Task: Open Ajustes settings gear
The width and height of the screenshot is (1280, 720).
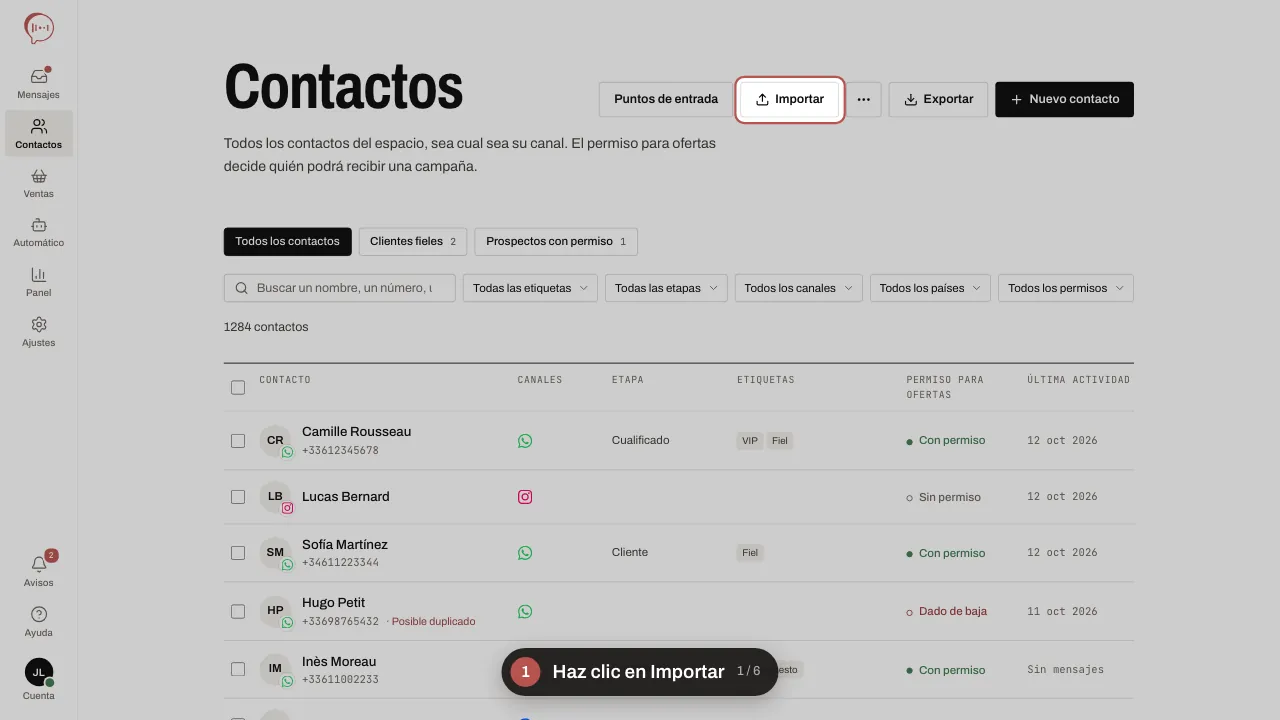Action: point(39,332)
